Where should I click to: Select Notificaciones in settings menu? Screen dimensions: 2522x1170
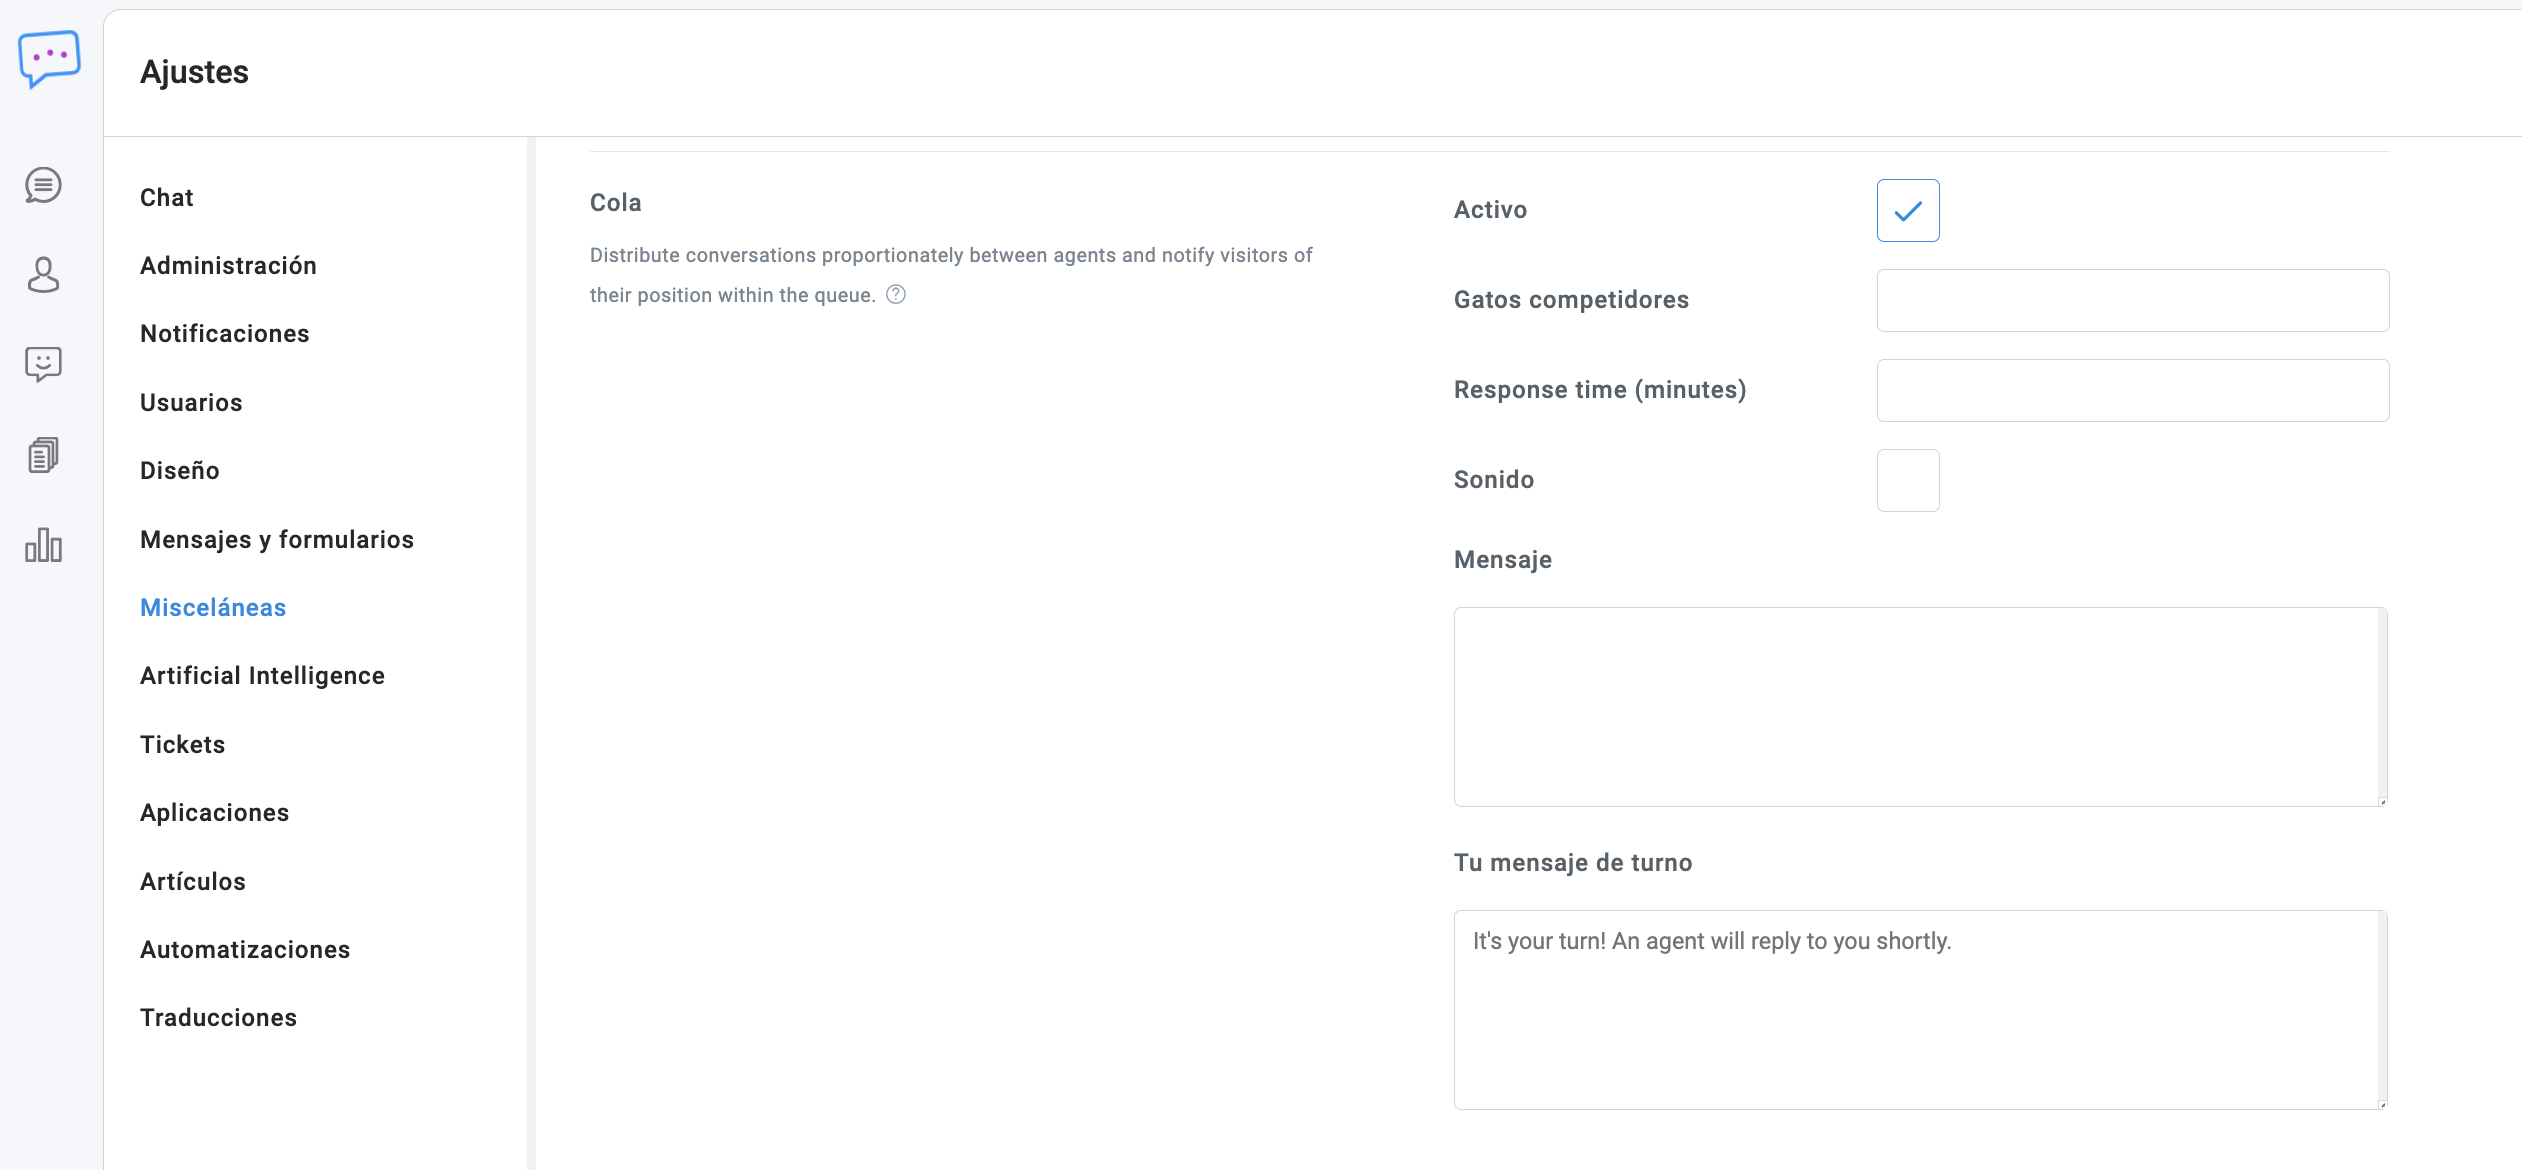(x=225, y=334)
